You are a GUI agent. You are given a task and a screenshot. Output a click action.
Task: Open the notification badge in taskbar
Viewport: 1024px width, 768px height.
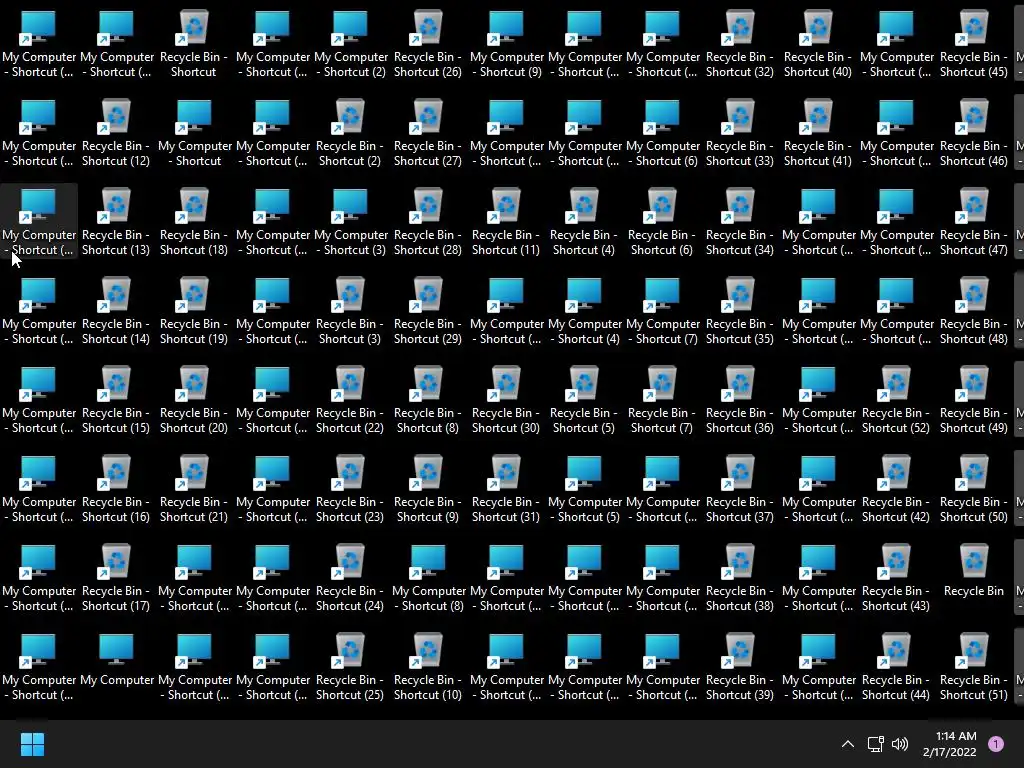point(996,744)
